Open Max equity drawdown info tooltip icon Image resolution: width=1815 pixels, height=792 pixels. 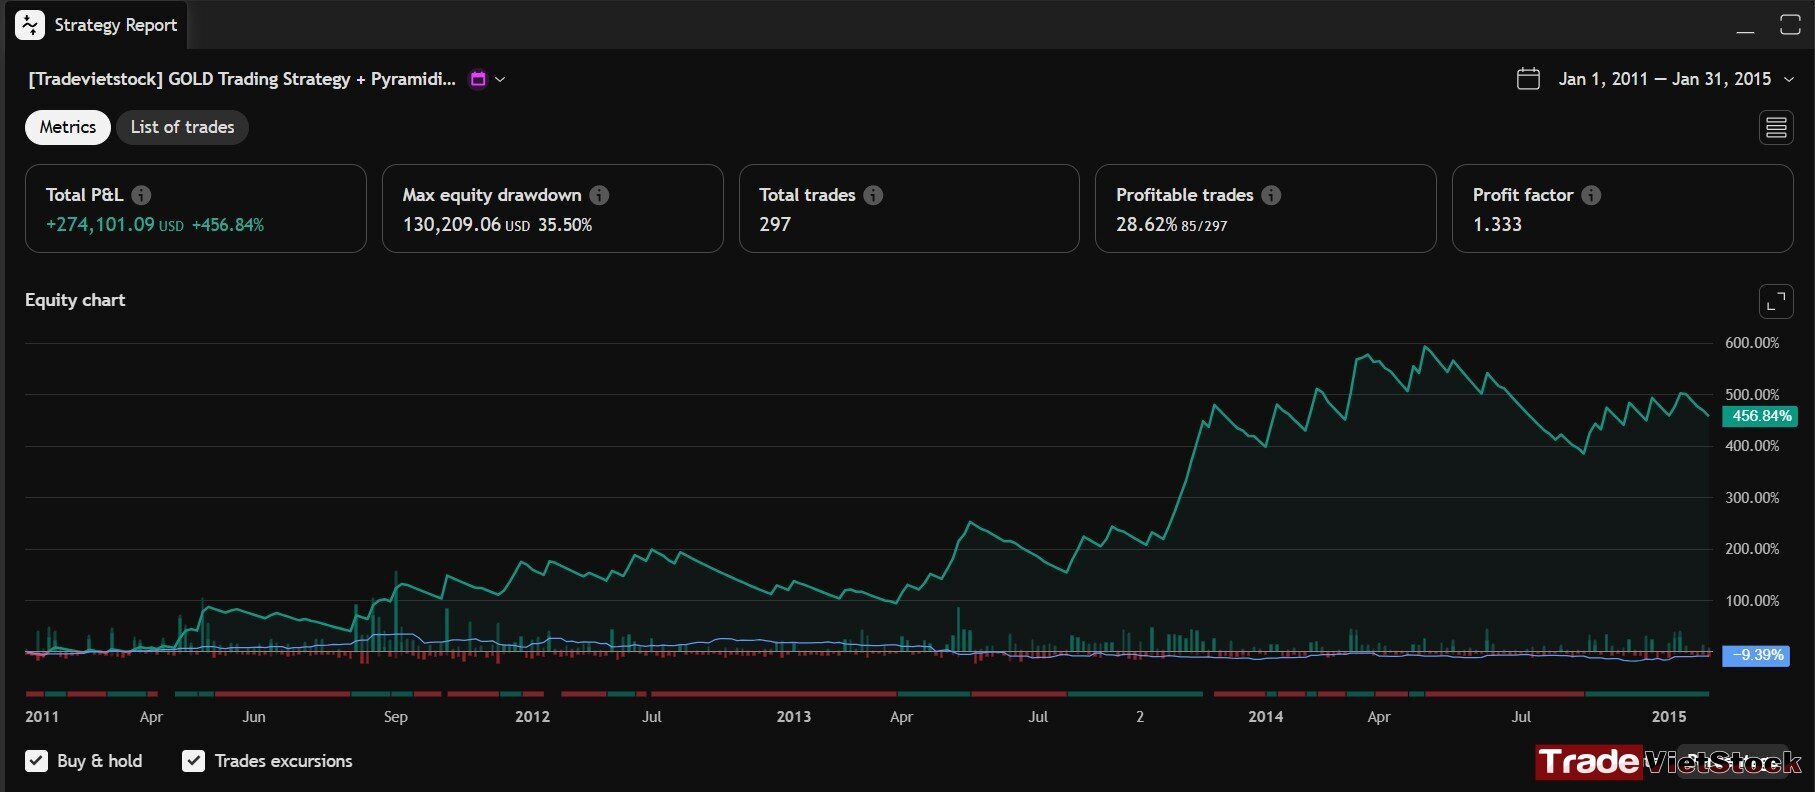599,195
